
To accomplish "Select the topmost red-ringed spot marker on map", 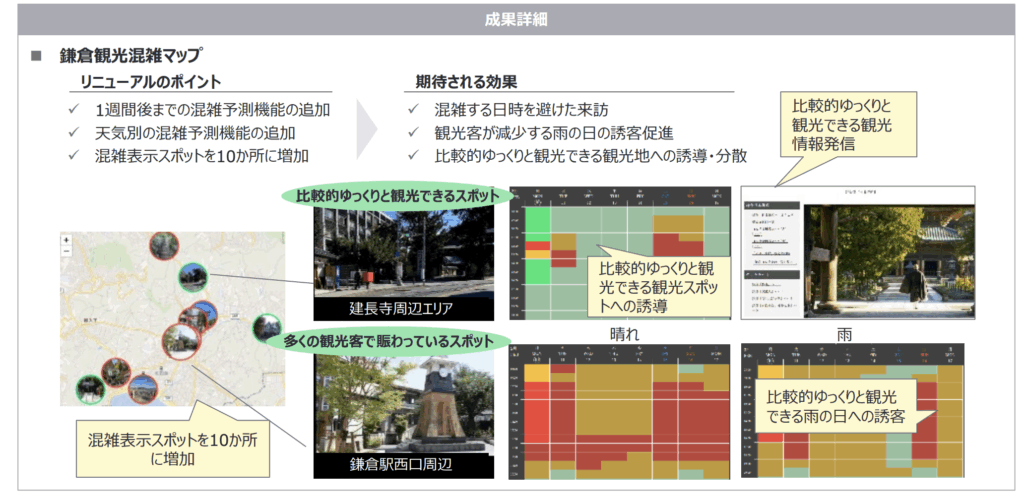I will pos(163,246).
